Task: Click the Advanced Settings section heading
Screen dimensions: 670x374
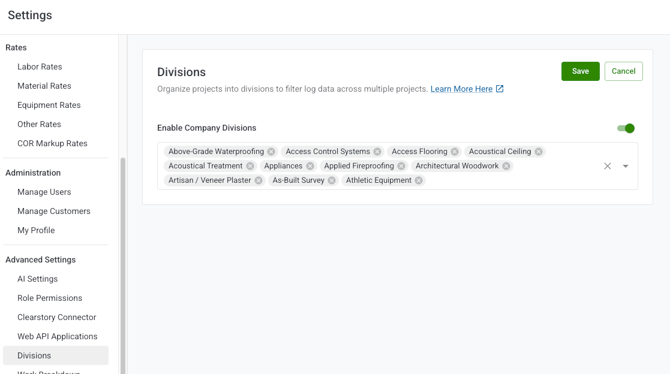Action: (41, 259)
